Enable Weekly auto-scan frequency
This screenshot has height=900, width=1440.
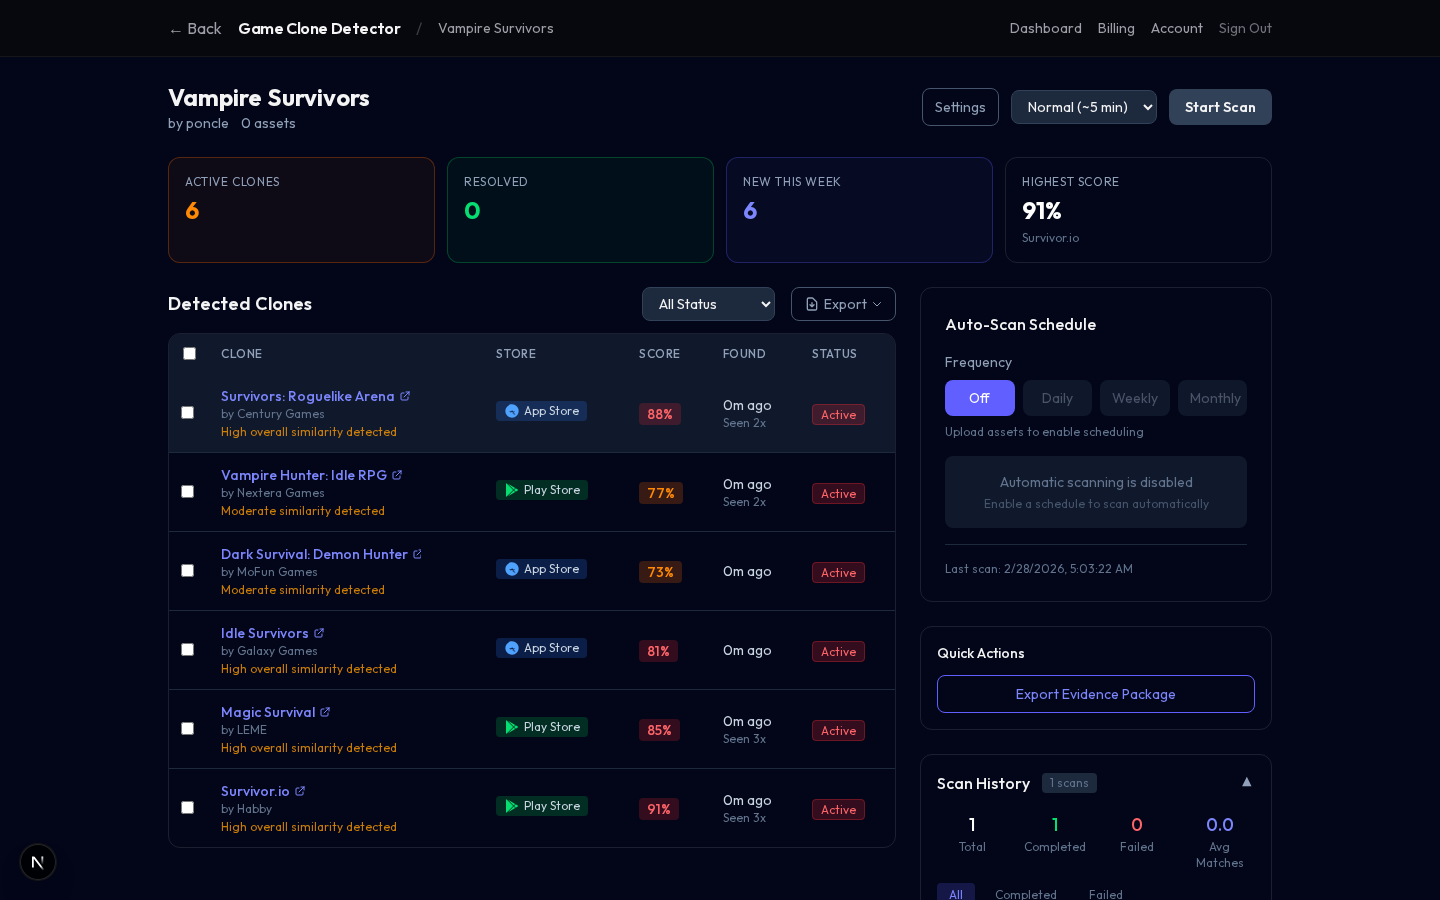click(x=1134, y=398)
